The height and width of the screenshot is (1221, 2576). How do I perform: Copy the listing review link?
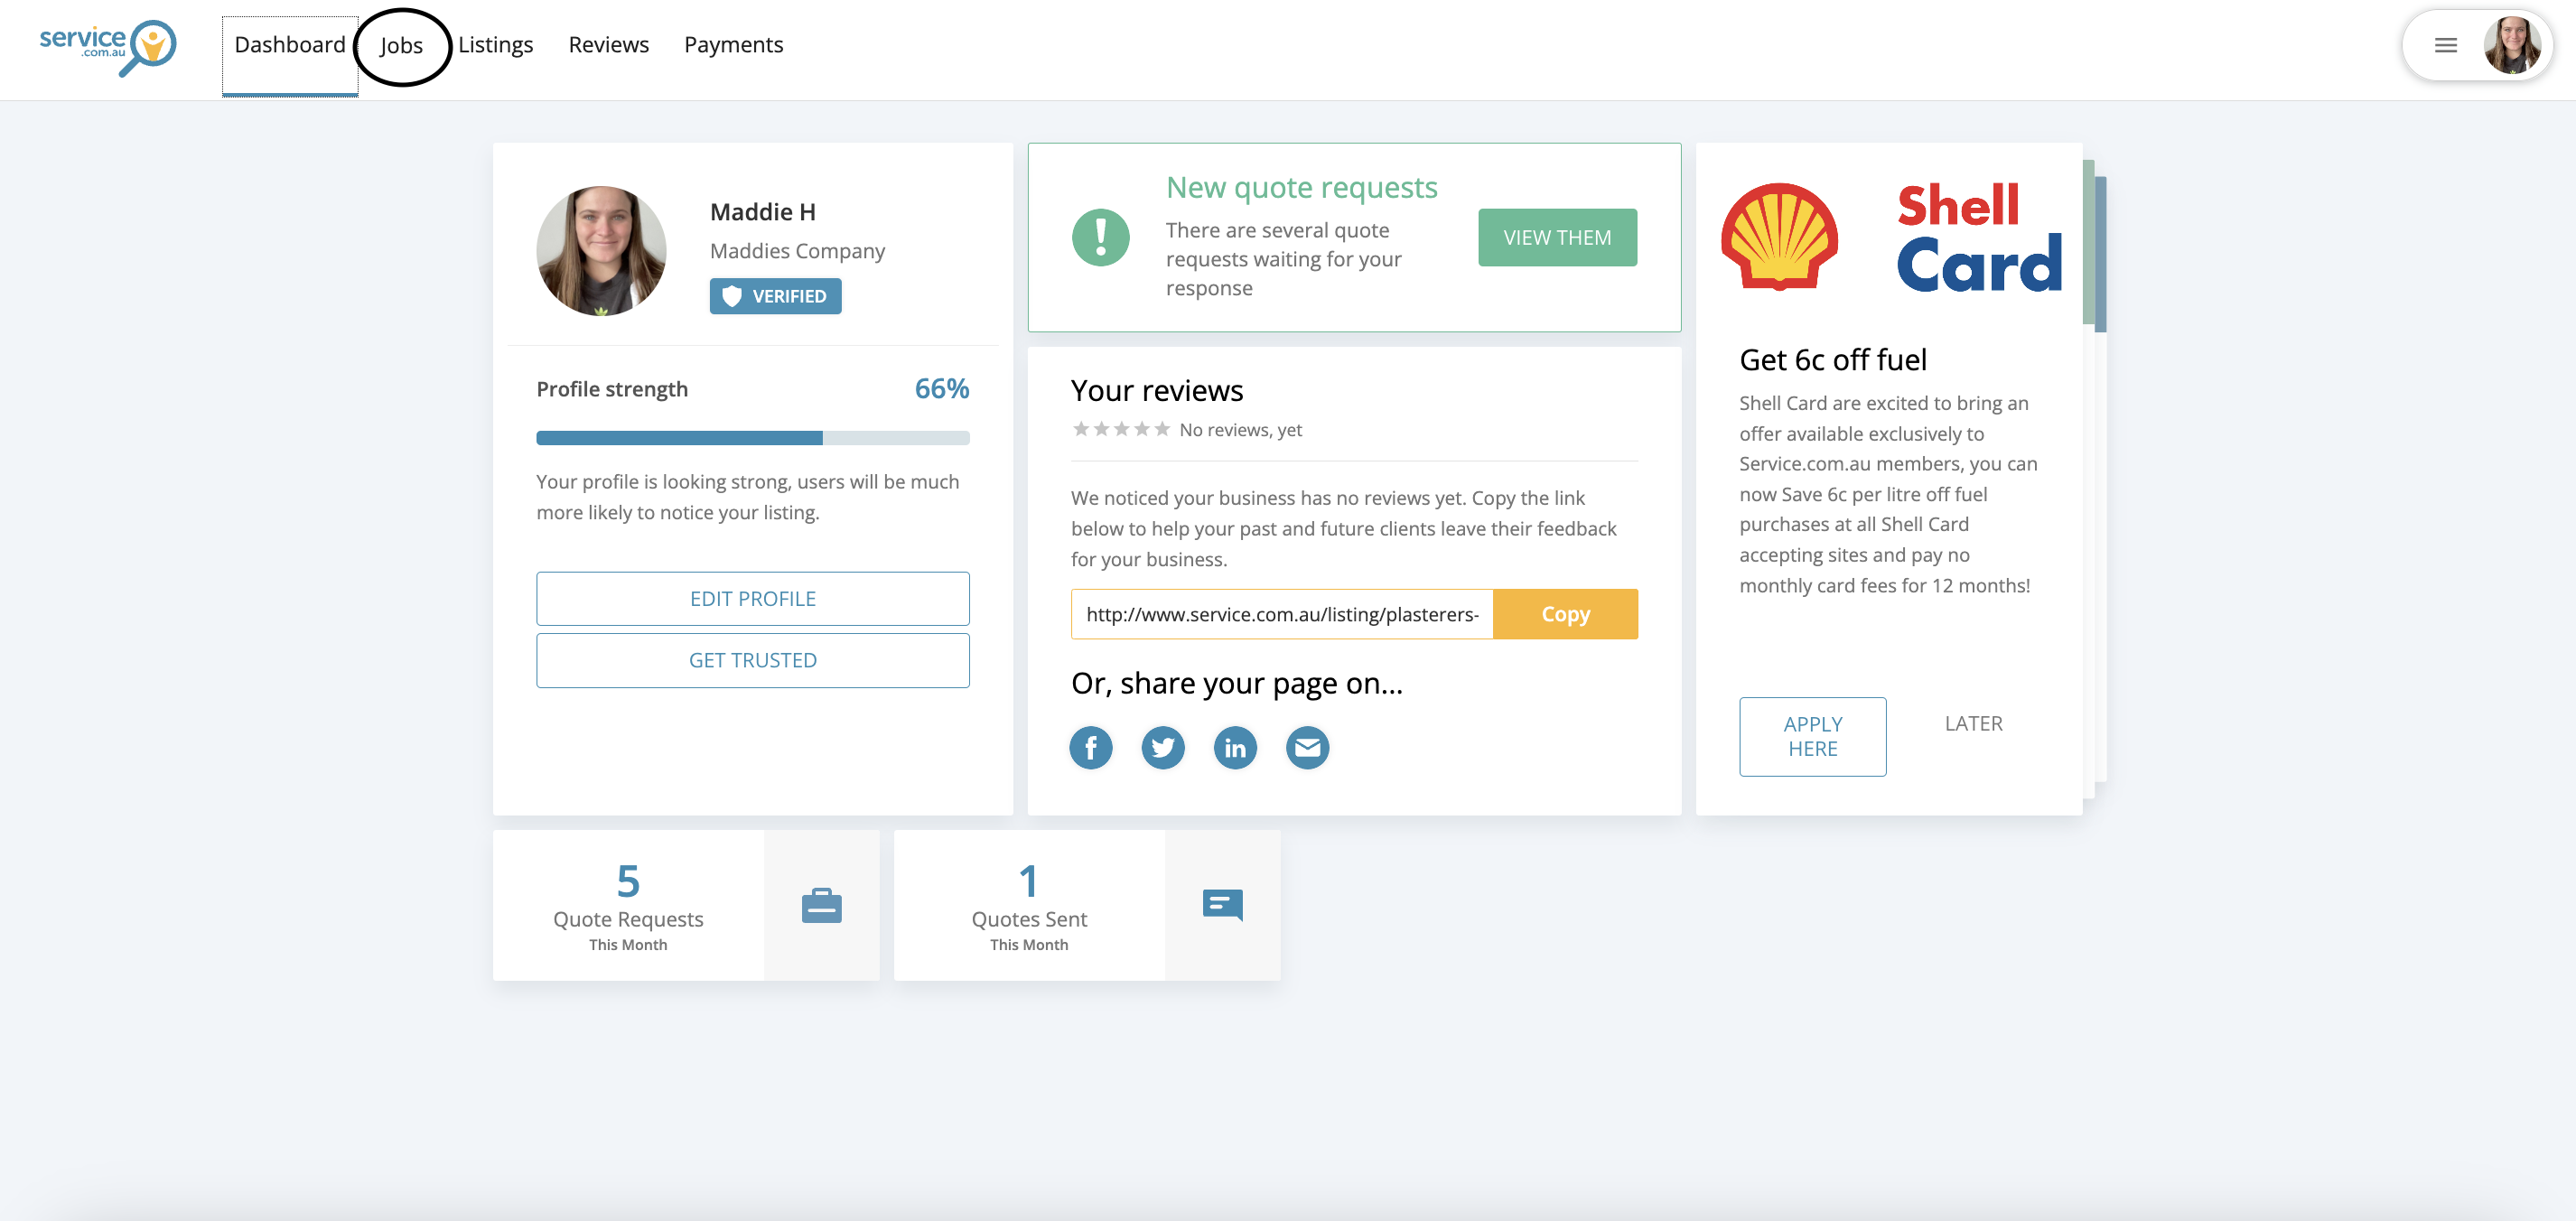[x=1564, y=614]
